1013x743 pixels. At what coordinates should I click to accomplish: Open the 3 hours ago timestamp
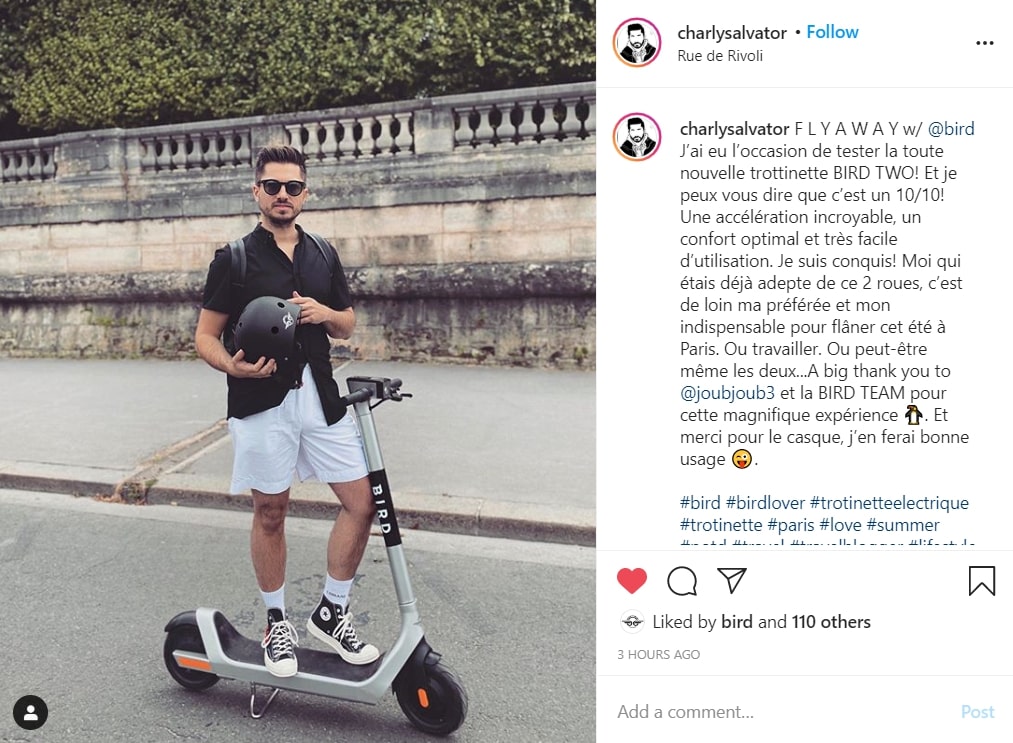click(658, 654)
